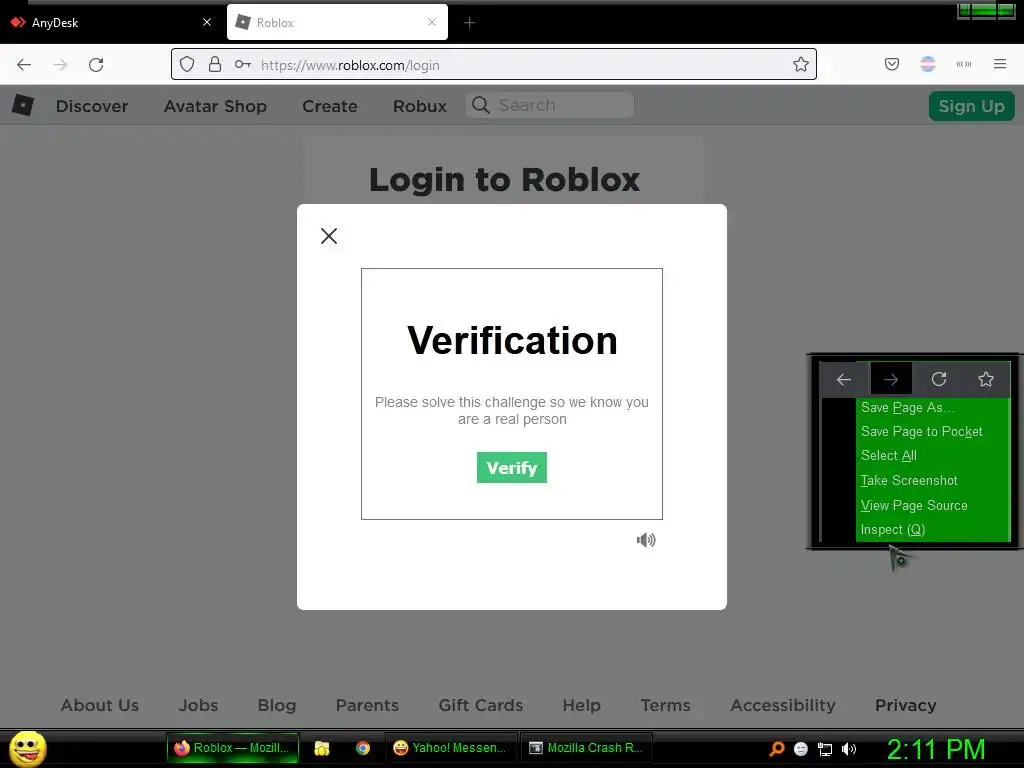The height and width of the screenshot is (768, 1024).
Task: Click the context menu reload icon
Action: coord(939,379)
